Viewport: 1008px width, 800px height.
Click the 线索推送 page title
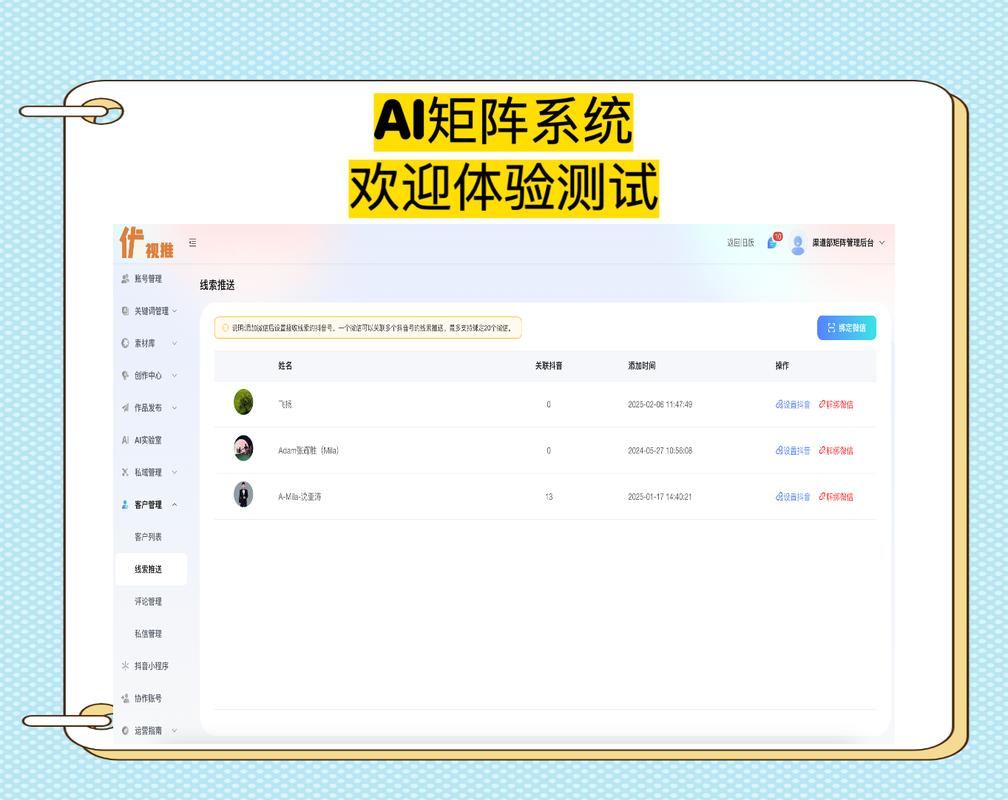[x=217, y=285]
